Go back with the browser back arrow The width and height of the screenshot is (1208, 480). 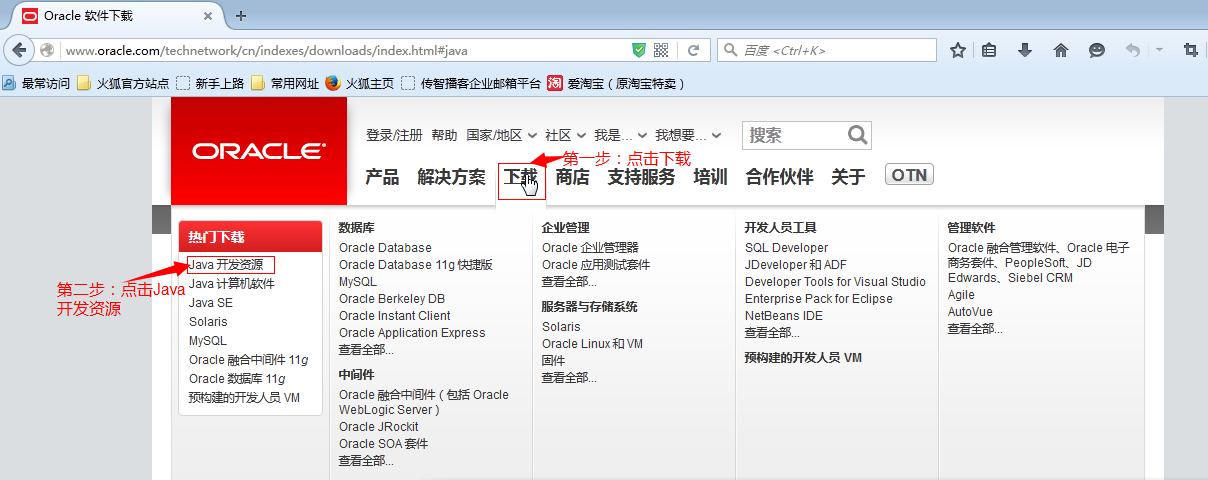[17, 50]
